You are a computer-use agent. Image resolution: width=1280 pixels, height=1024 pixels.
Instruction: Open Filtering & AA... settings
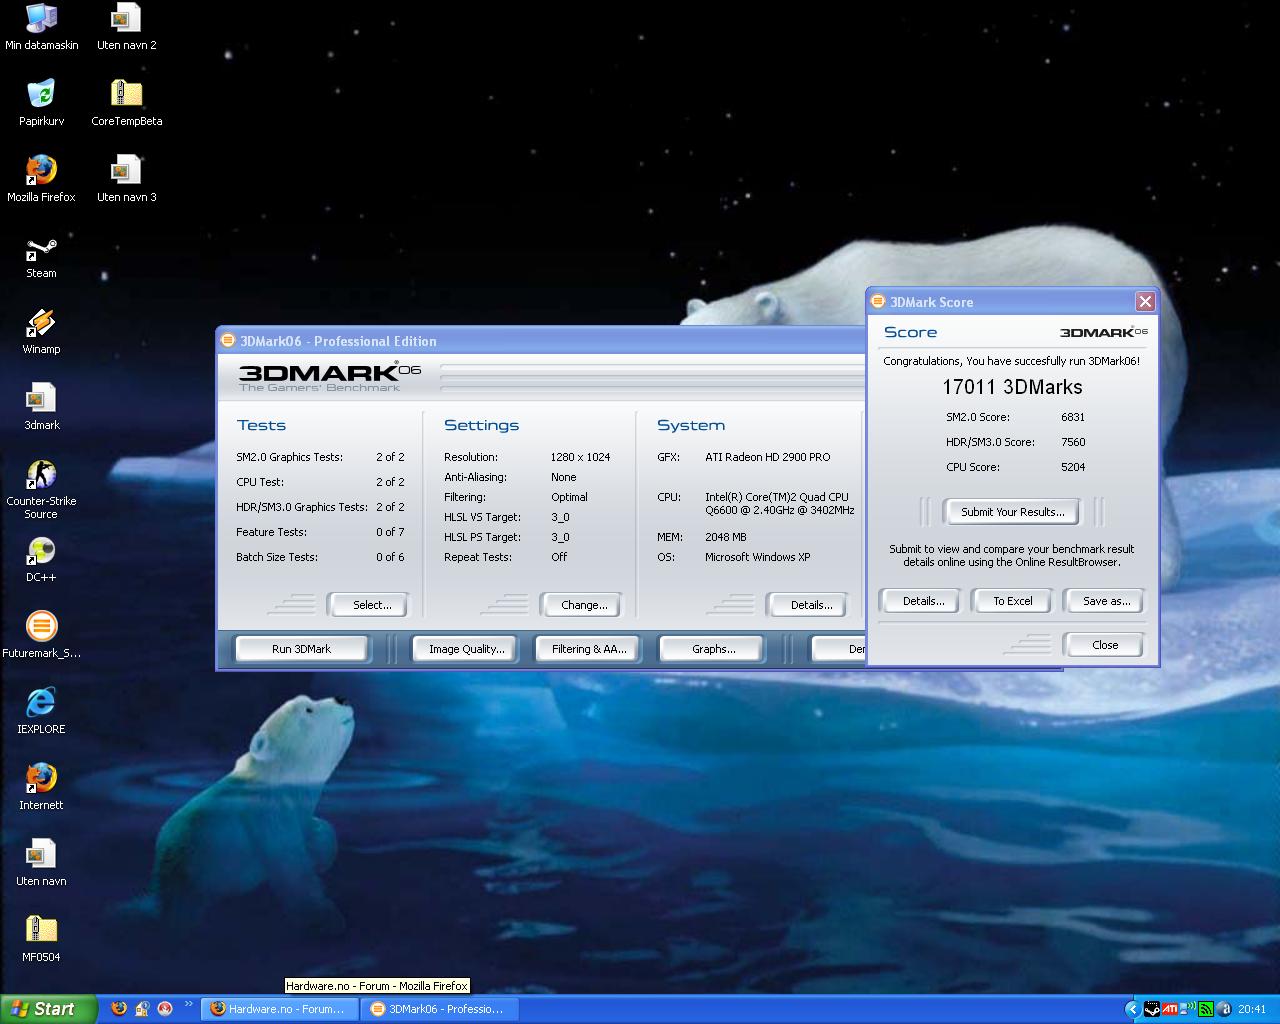589,649
